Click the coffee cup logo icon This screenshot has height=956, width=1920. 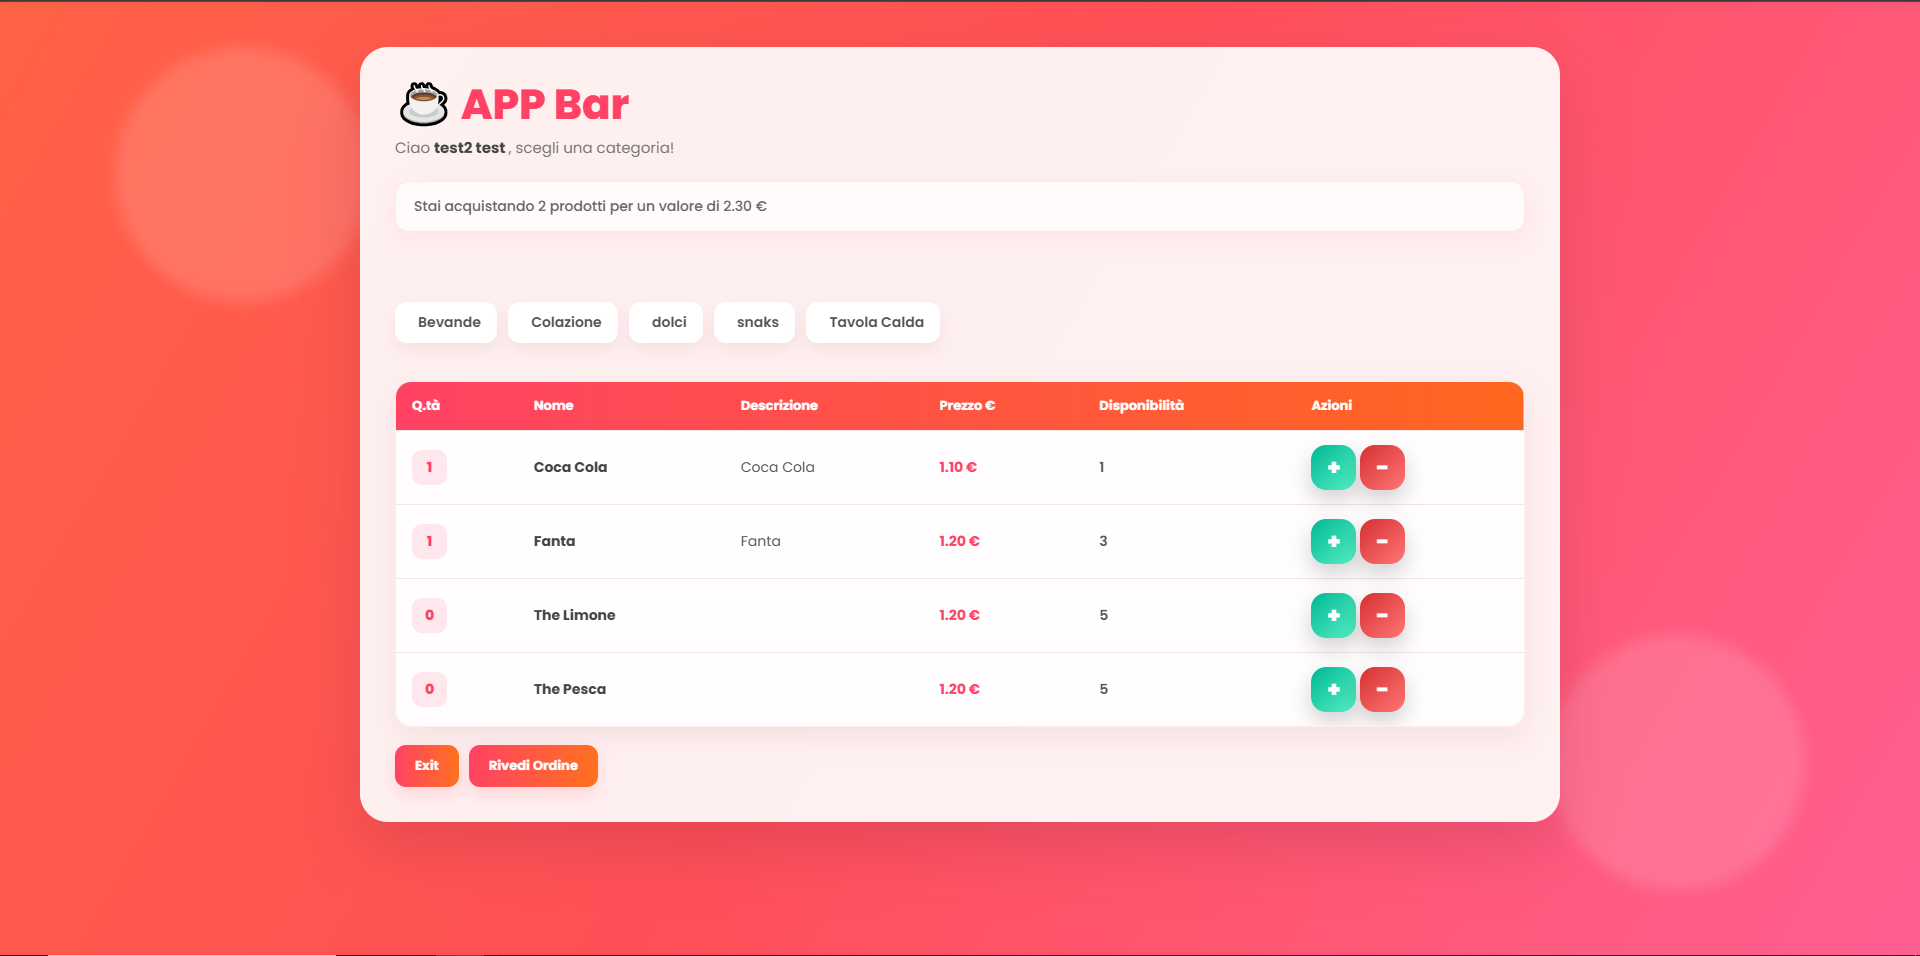coord(423,104)
